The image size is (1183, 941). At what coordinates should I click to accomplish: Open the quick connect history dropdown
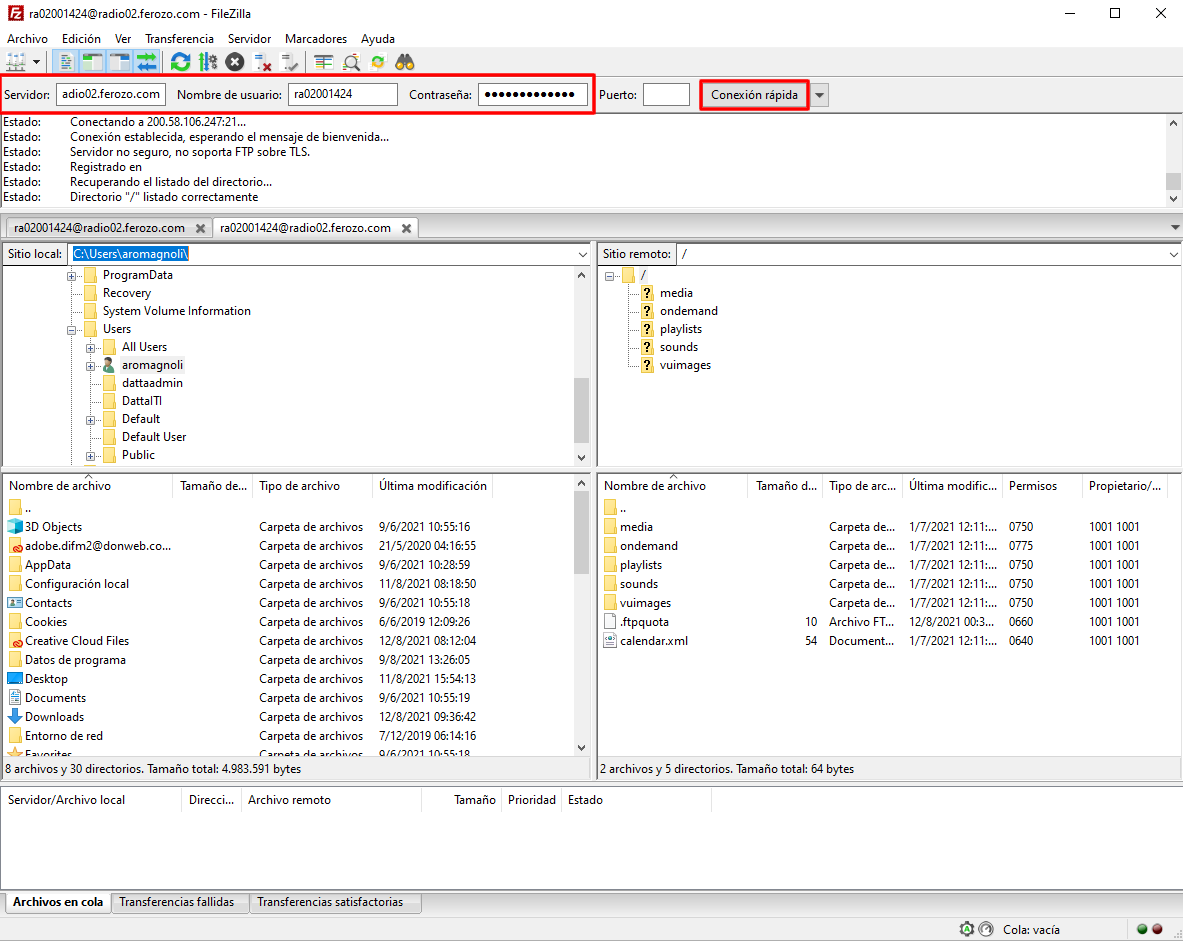(x=819, y=95)
